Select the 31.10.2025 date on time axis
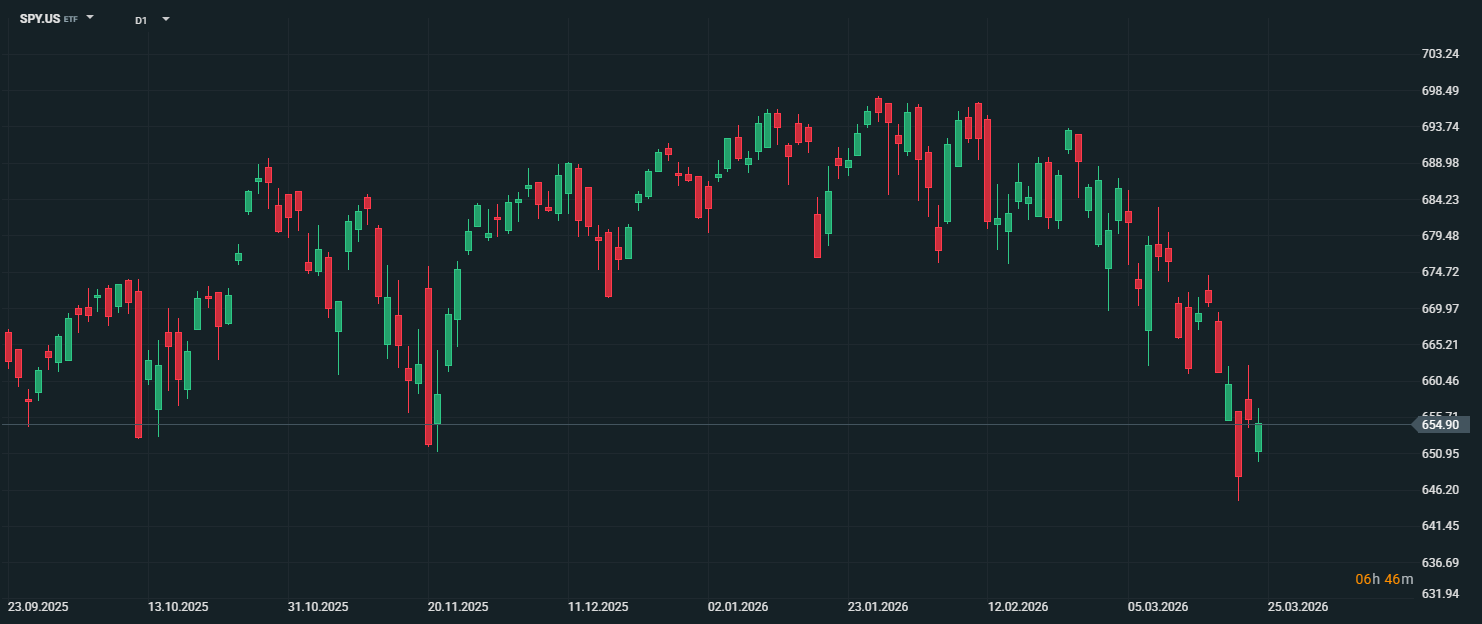 tap(318, 607)
